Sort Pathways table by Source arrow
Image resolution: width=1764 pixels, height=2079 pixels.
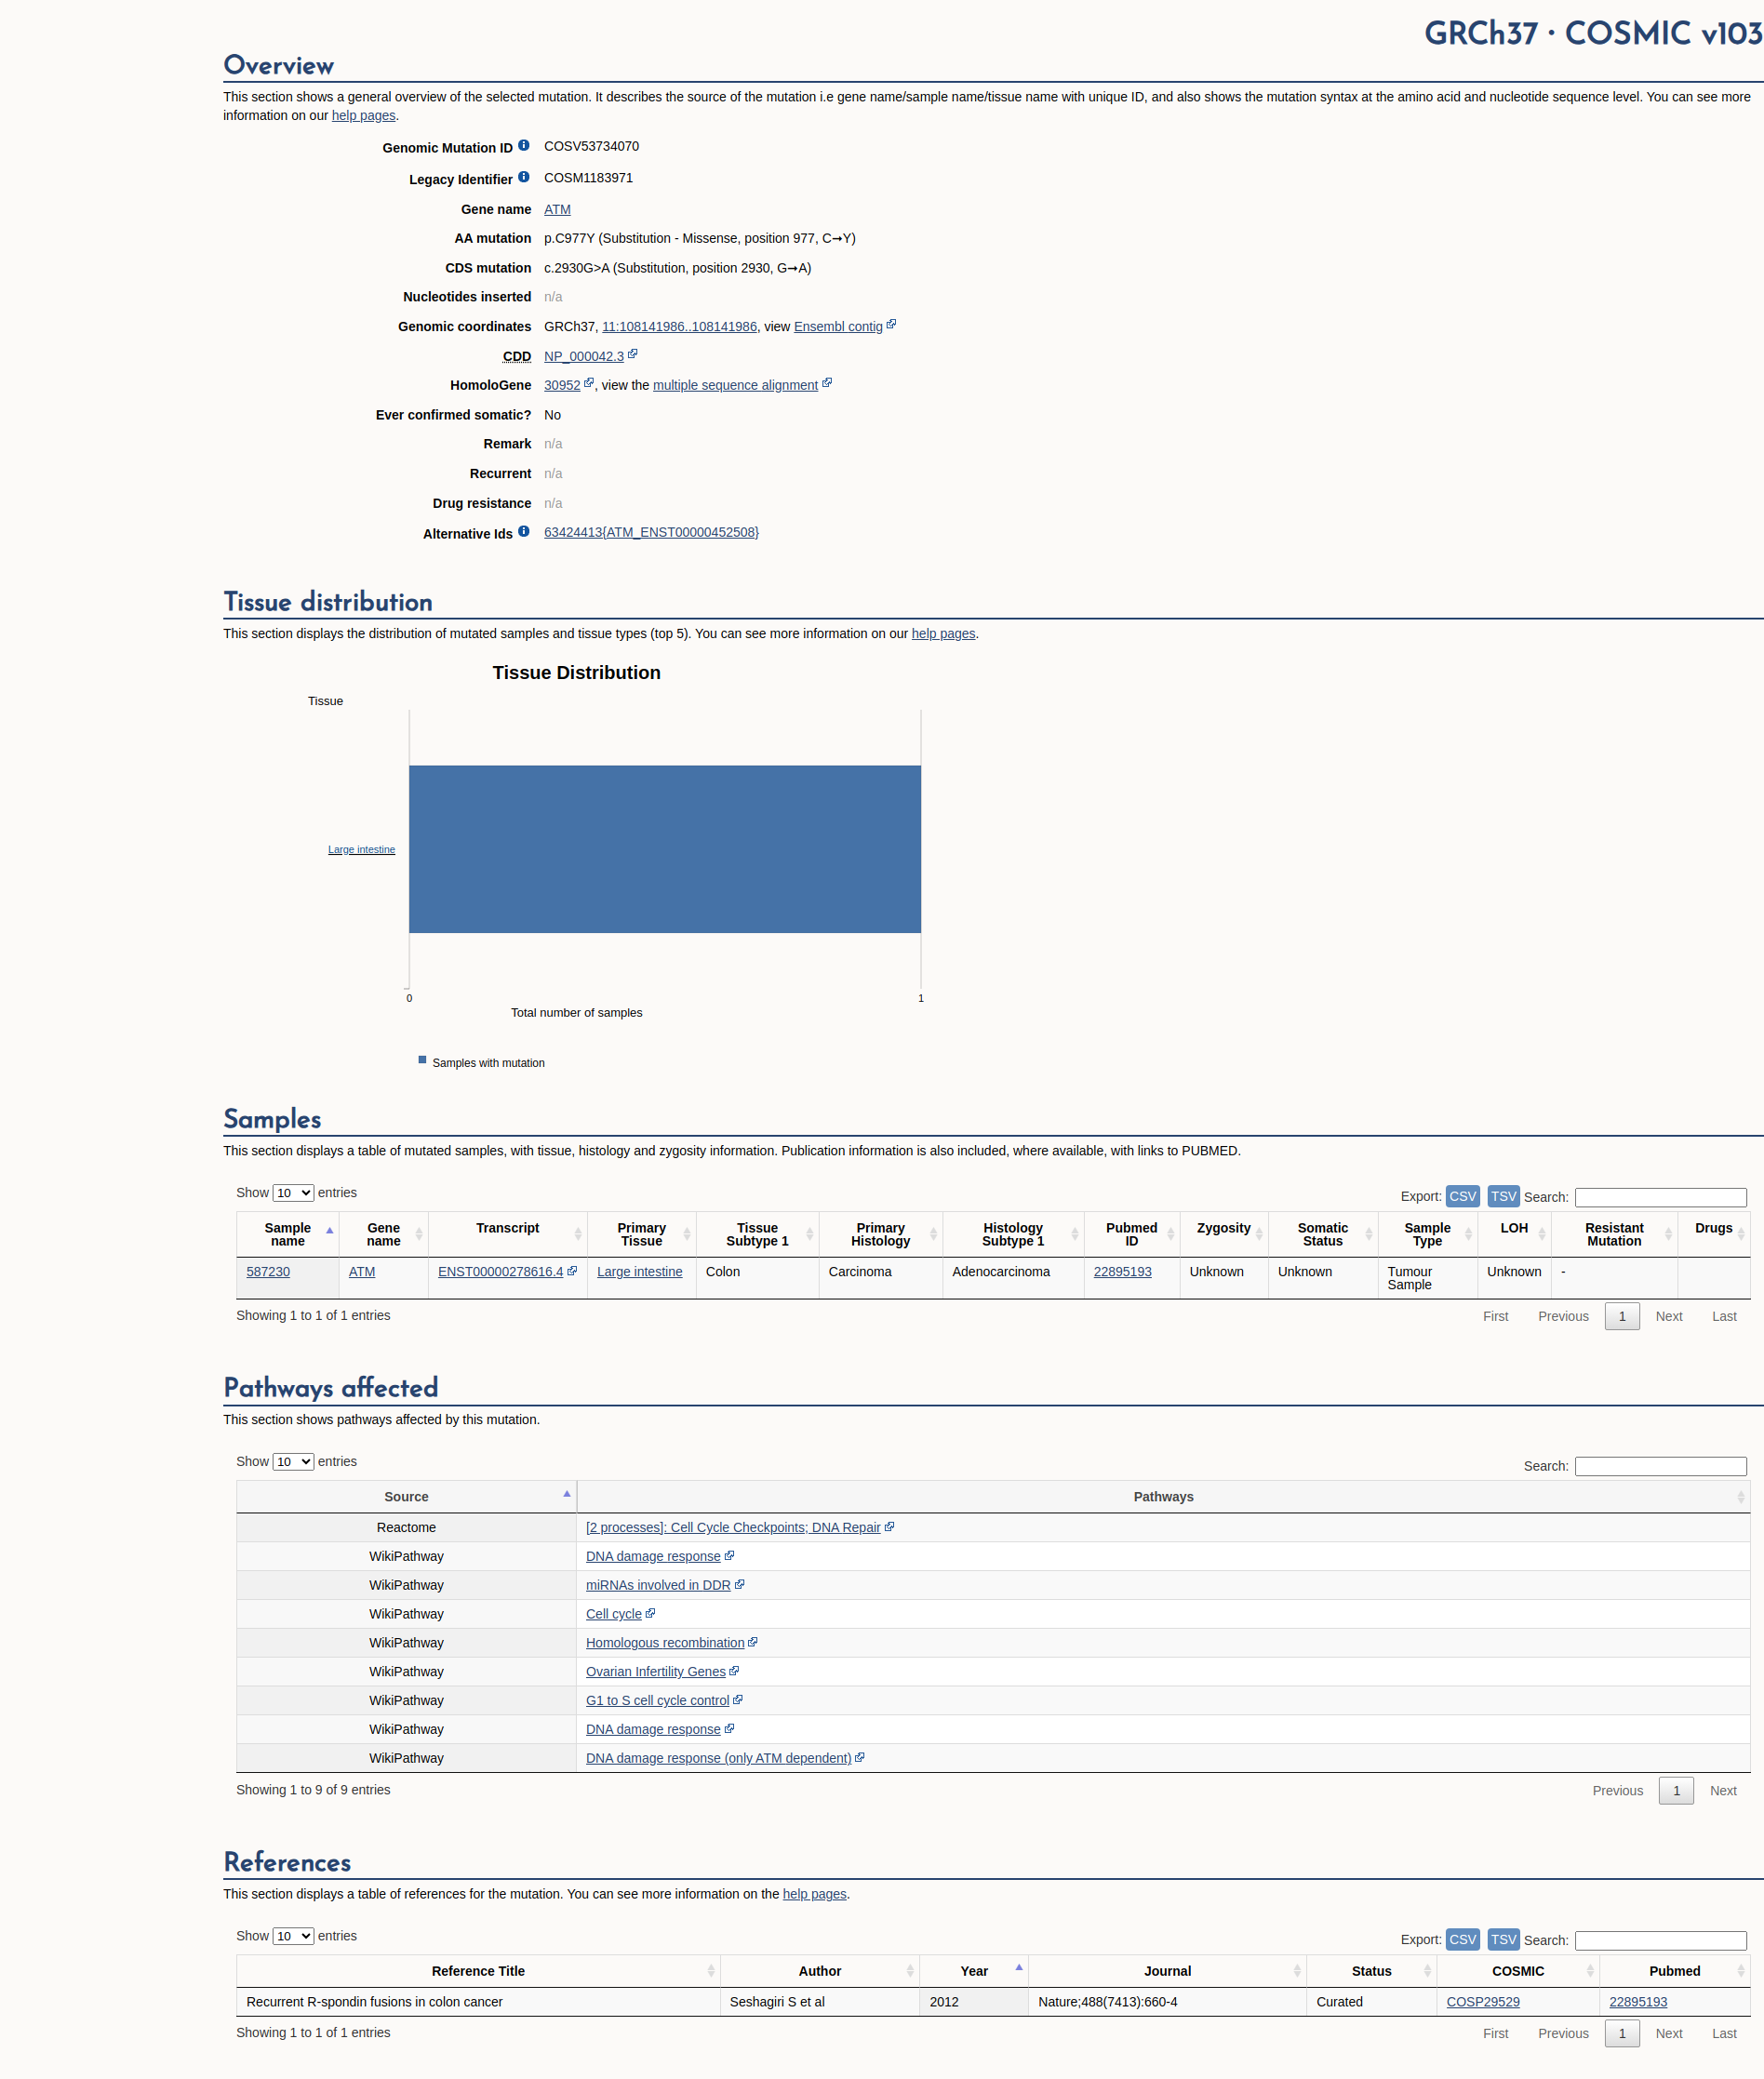pyautogui.click(x=567, y=1494)
